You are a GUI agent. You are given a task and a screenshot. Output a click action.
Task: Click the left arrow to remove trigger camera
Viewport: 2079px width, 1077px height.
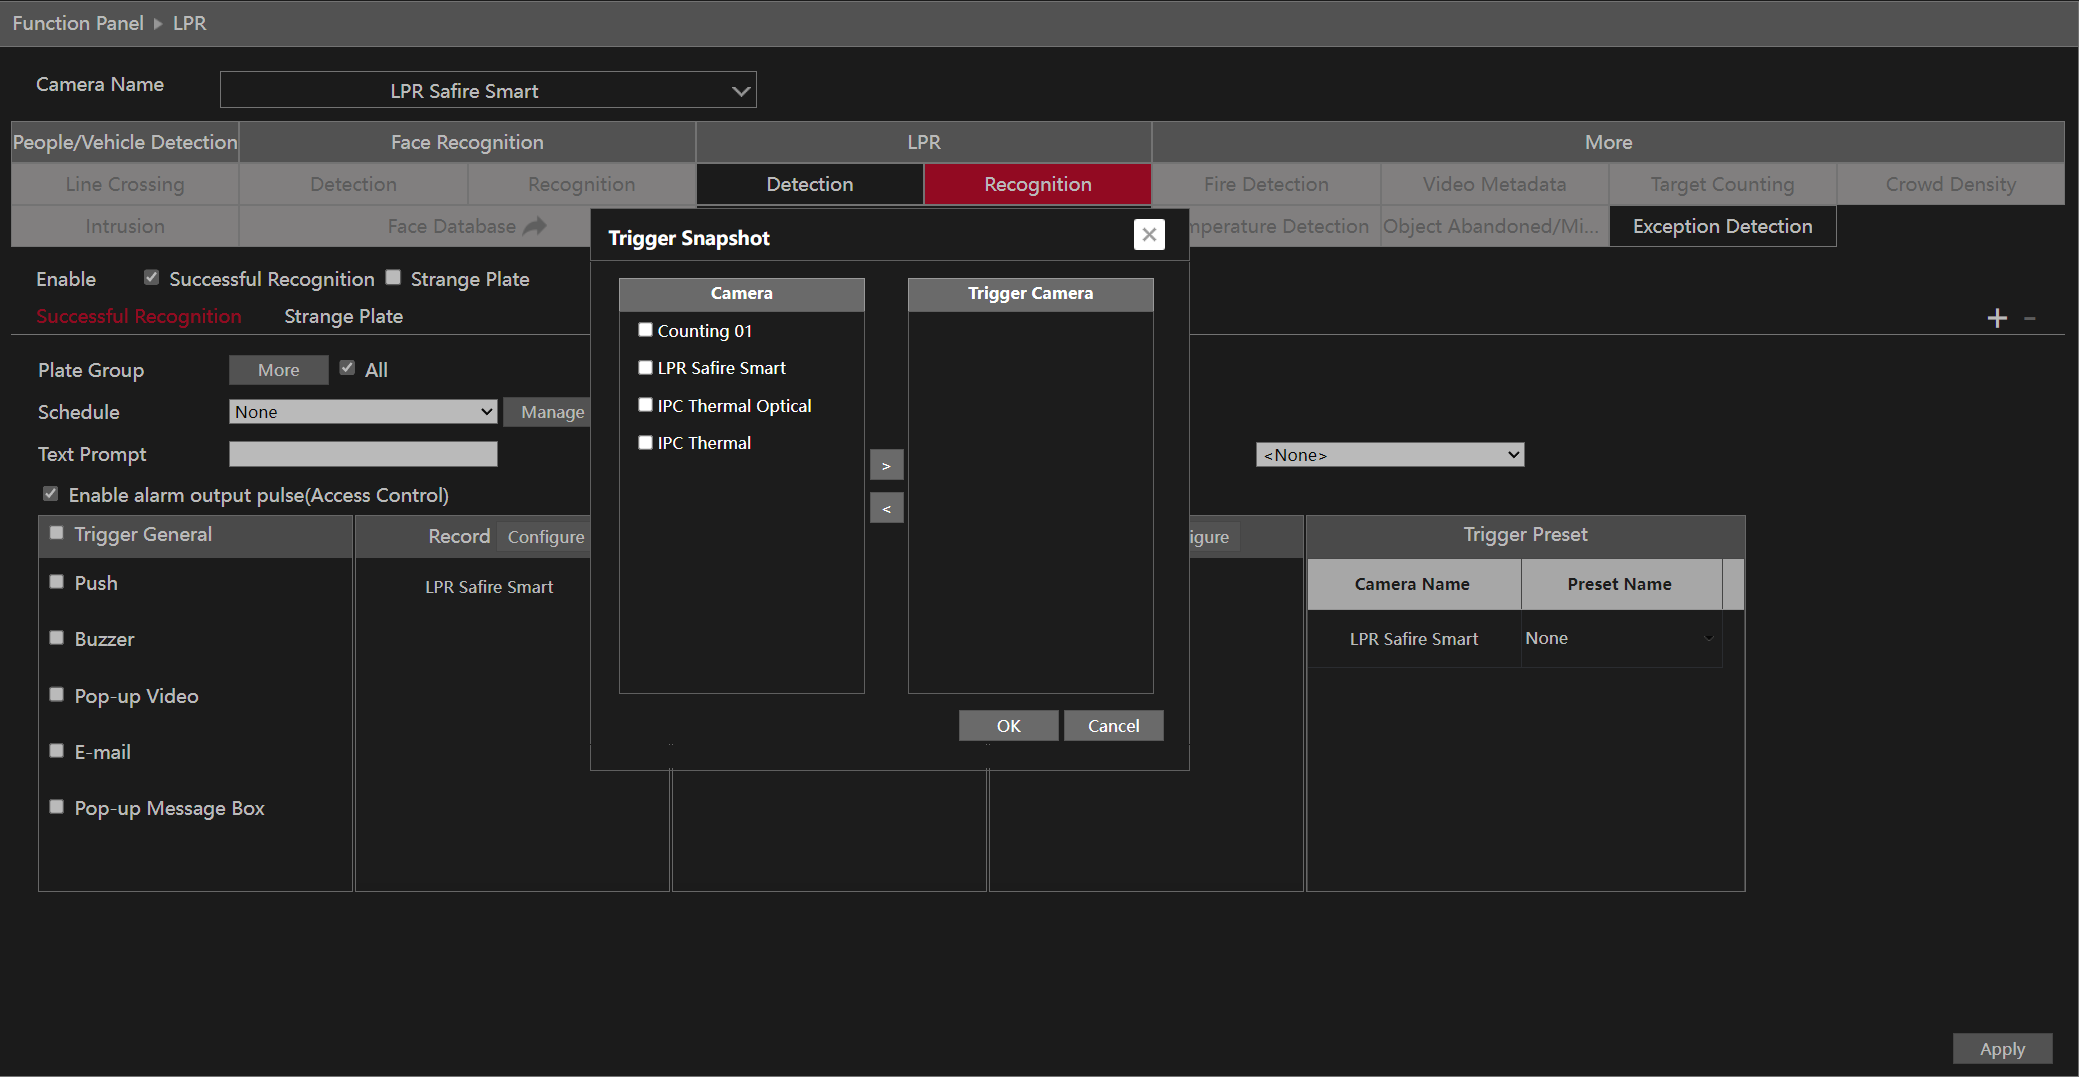tap(886, 509)
